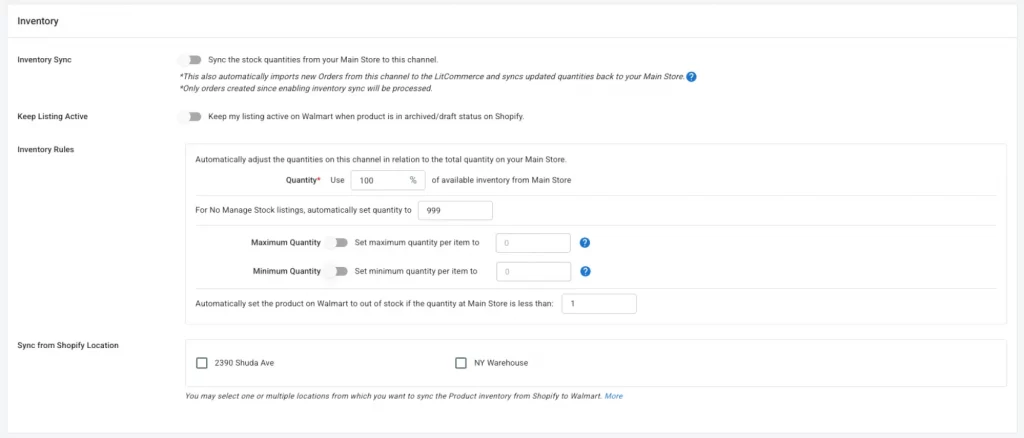Click 'Set maximum quantity per item to' text

[x=417, y=243]
